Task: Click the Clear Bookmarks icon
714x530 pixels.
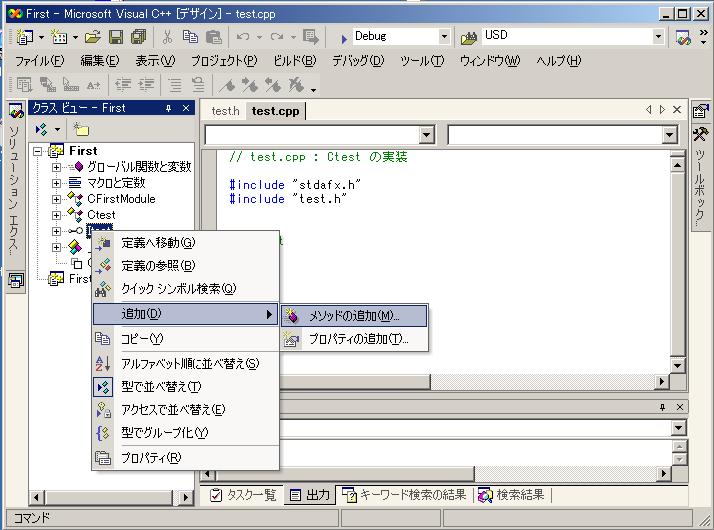Action: point(296,85)
